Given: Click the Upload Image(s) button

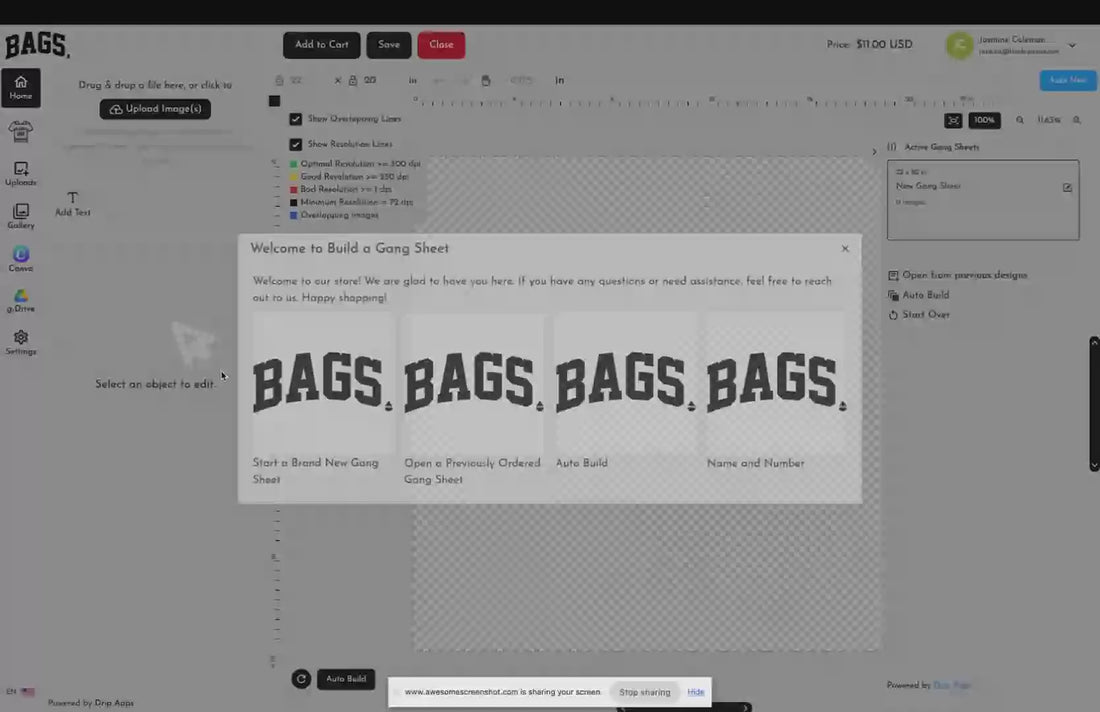Looking at the screenshot, I should [x=155, y=109].
